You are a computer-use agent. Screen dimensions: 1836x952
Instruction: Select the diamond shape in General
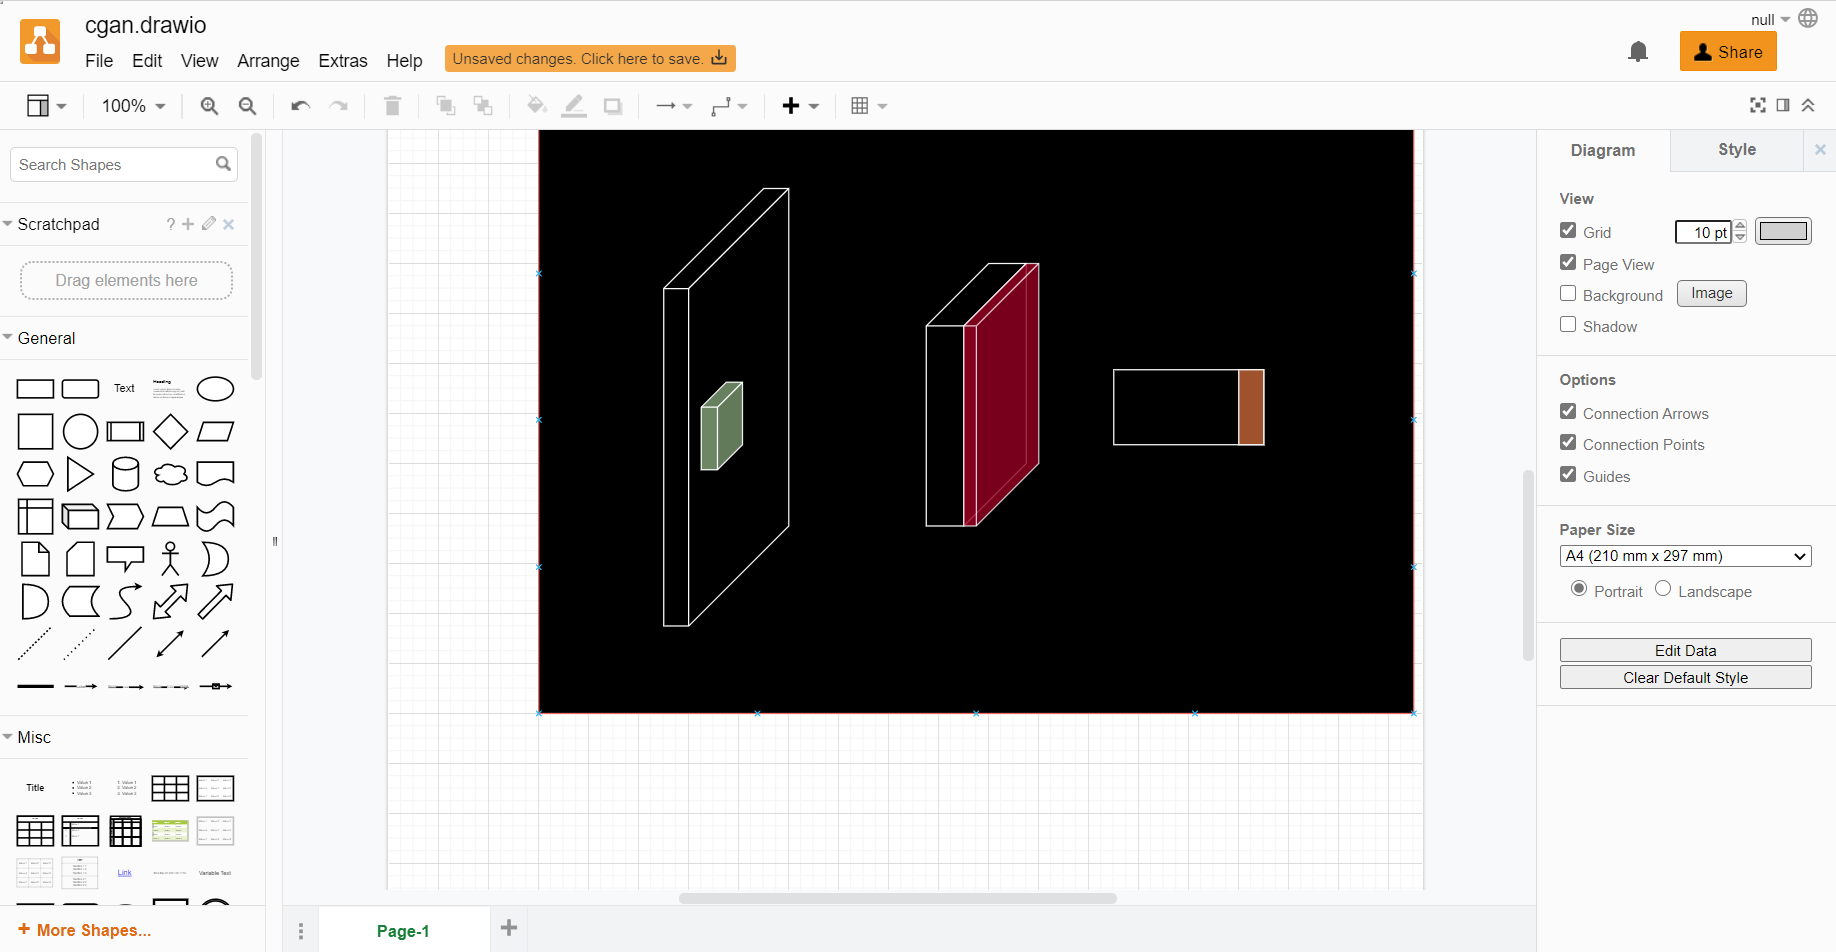point(170,431)
